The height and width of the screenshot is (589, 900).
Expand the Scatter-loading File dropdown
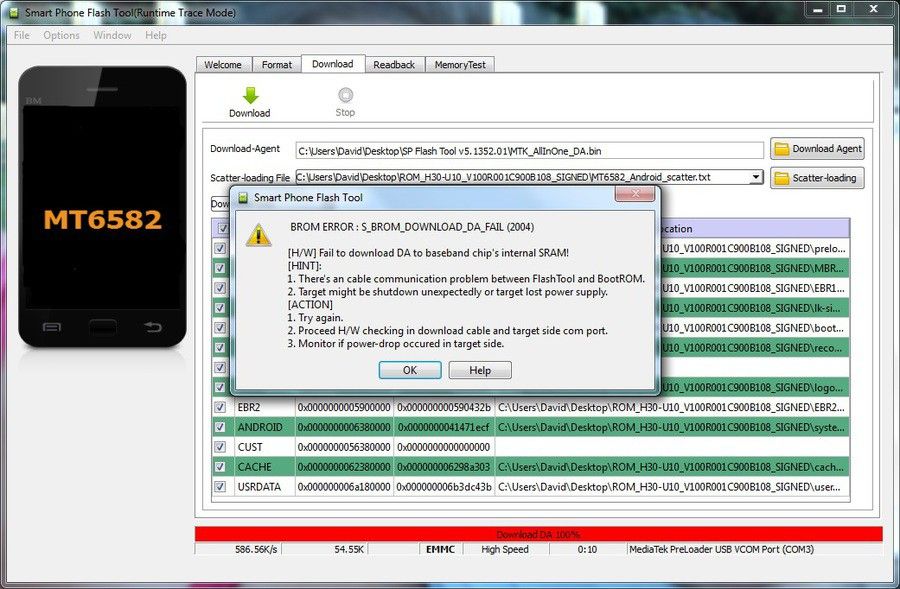pos(757,177)
